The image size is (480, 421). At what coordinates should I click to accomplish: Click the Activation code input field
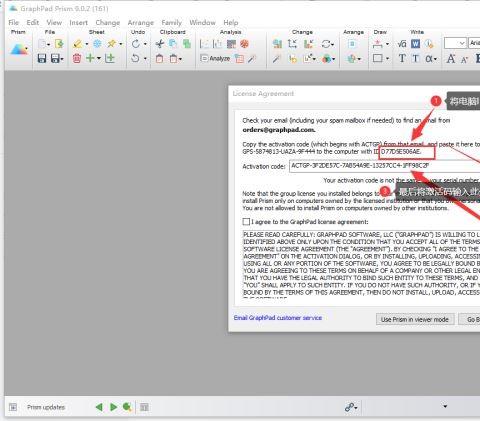(385, 166)
